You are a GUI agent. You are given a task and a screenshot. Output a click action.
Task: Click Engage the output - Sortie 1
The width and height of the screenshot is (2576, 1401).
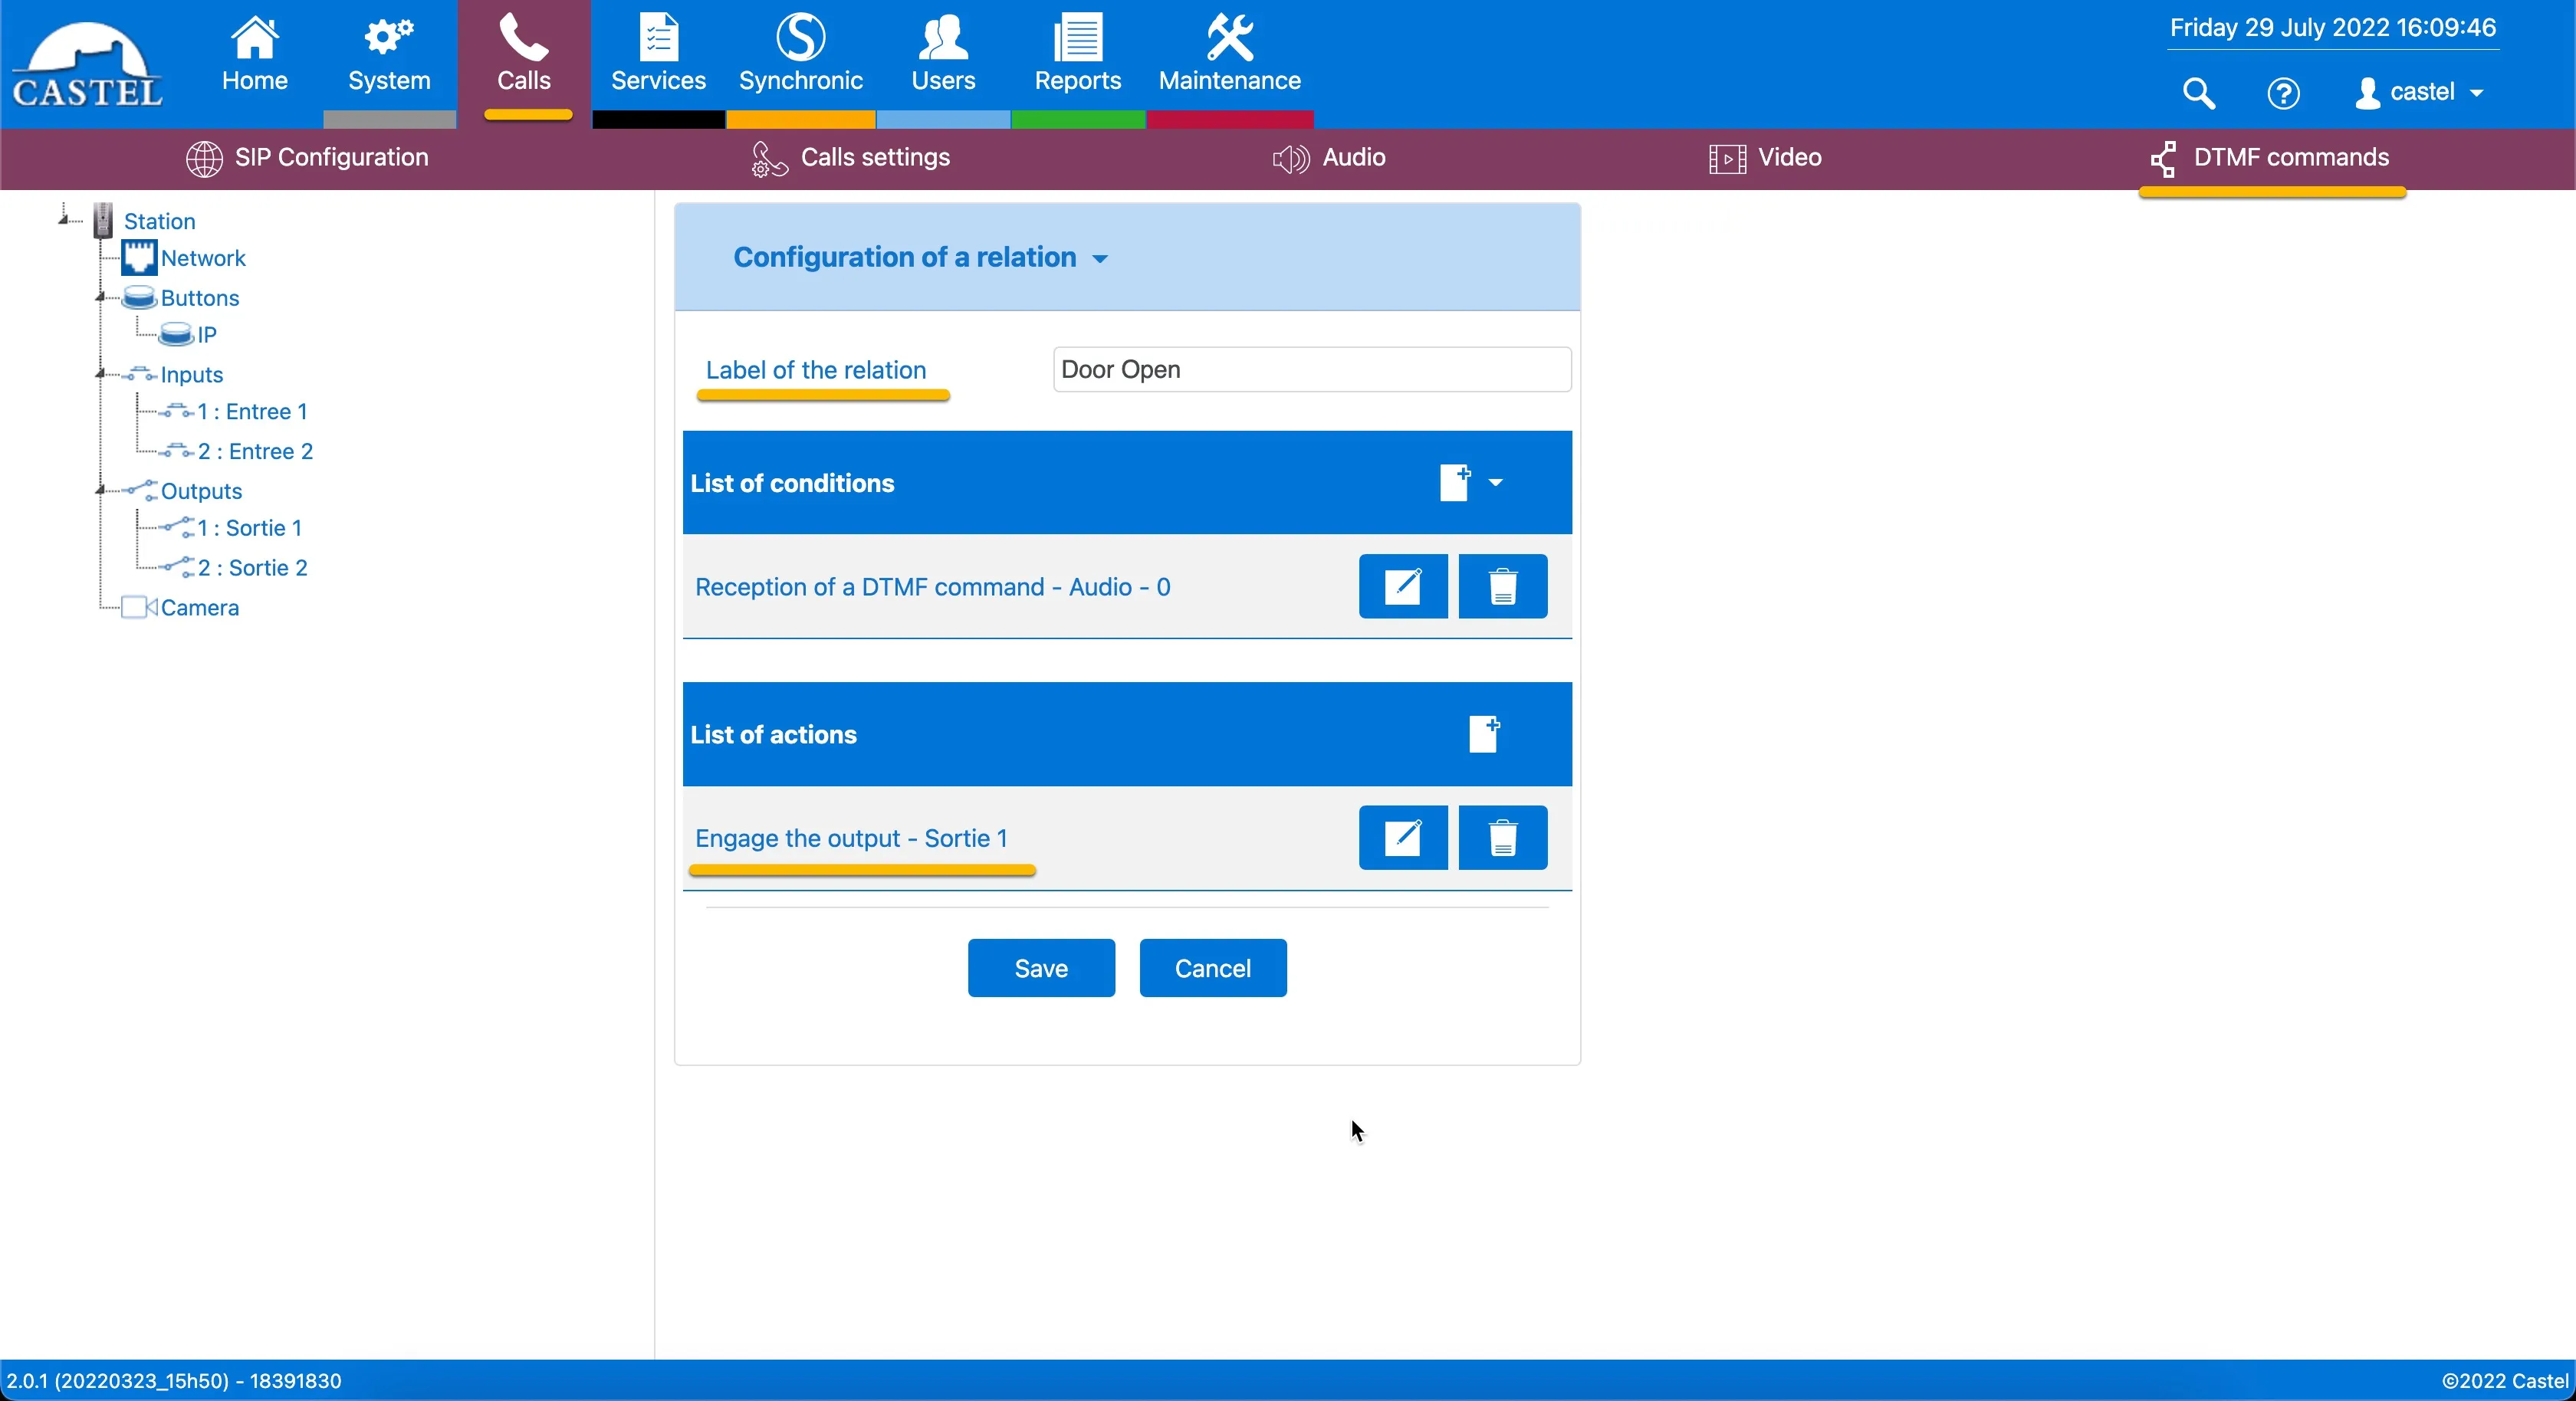851,838
